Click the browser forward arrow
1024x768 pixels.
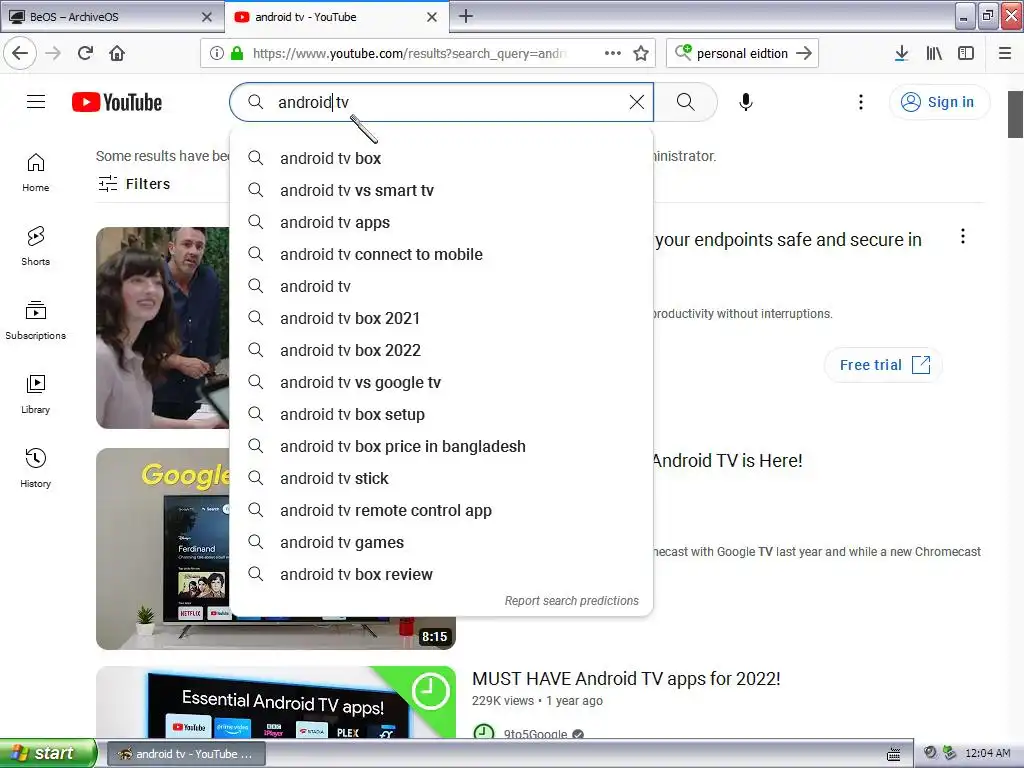coord(53,53)
